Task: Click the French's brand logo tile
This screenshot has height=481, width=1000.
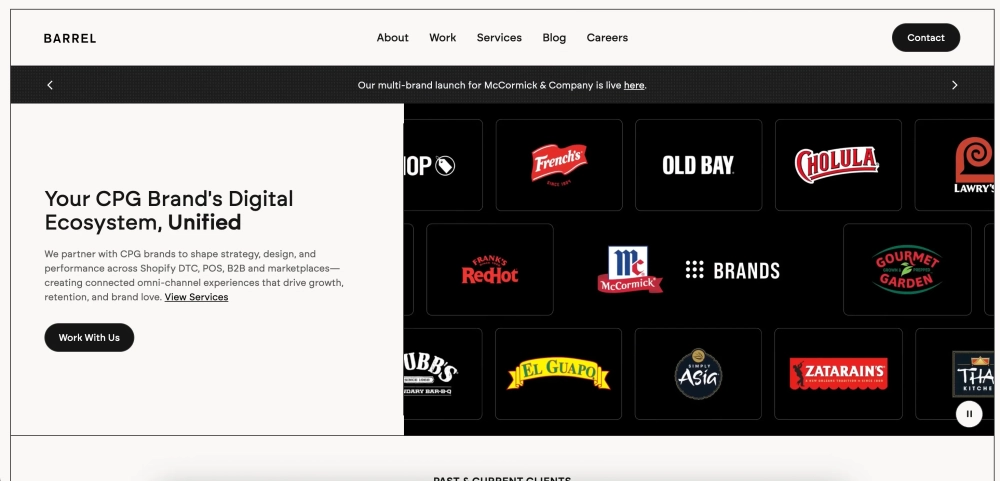Action: coord(559,165)
